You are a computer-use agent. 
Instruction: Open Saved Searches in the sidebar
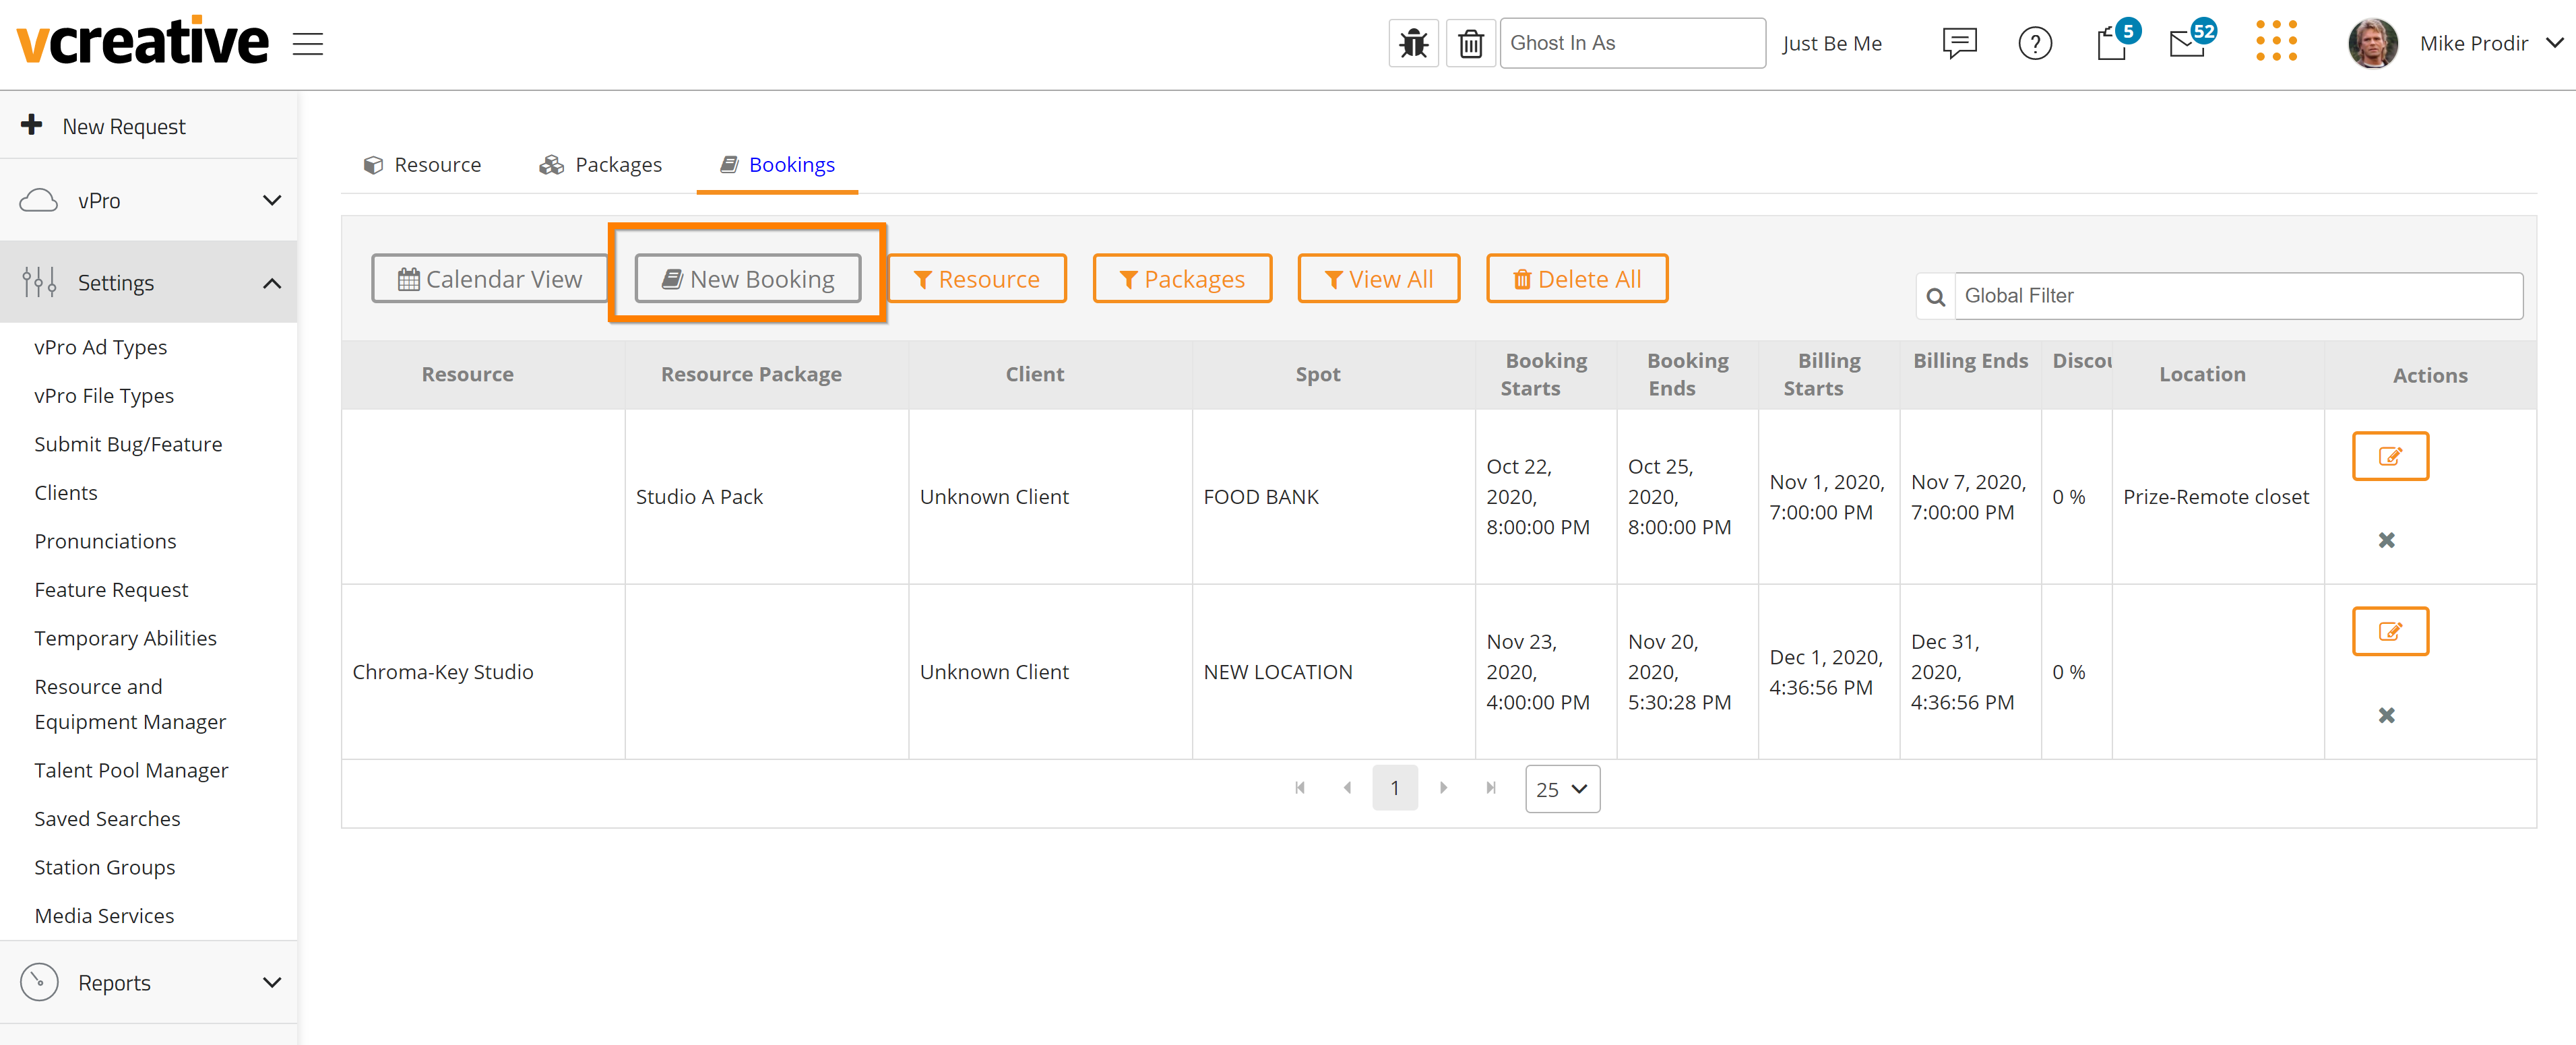click(x=107, y=819)
